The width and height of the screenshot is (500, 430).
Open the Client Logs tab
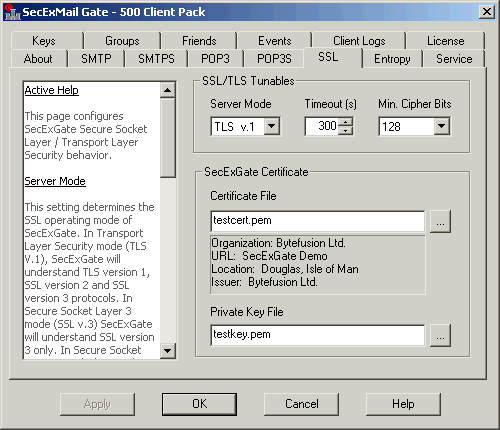pyautogui.click(x=359, y=41)
